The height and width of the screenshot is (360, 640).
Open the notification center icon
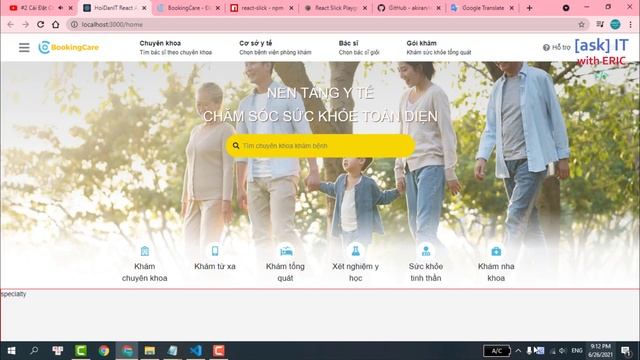(x=625, y=351)
